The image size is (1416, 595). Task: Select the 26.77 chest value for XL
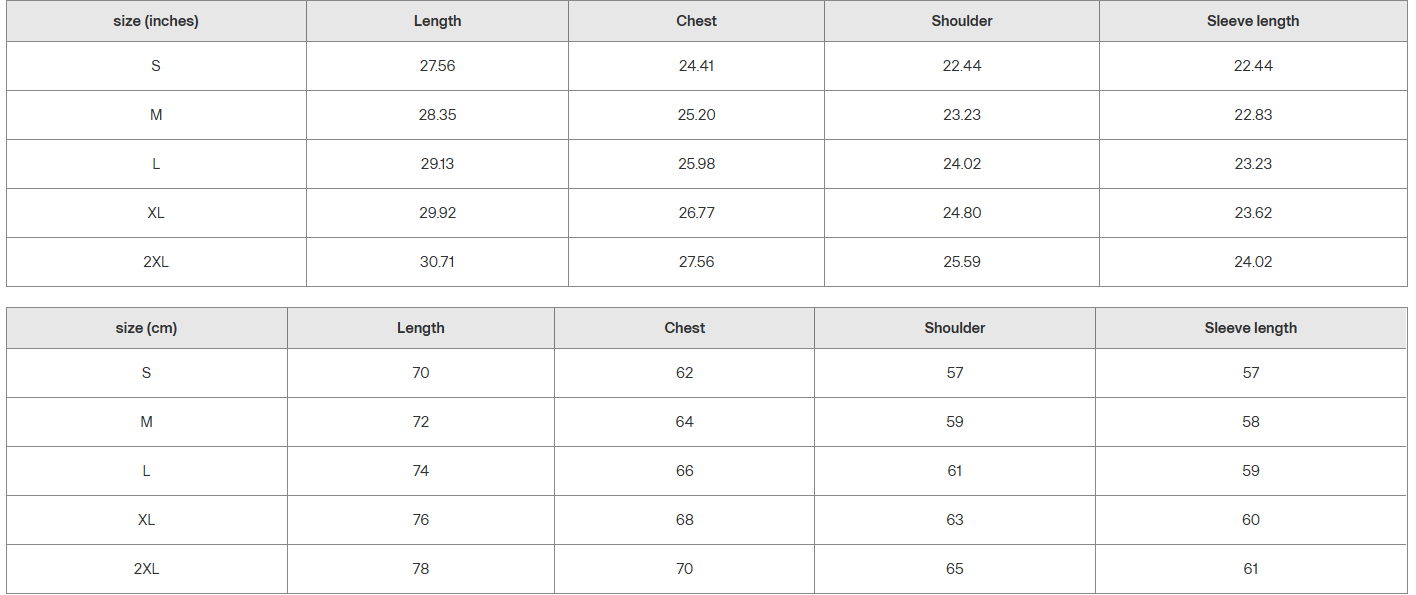tap(696, 213)
